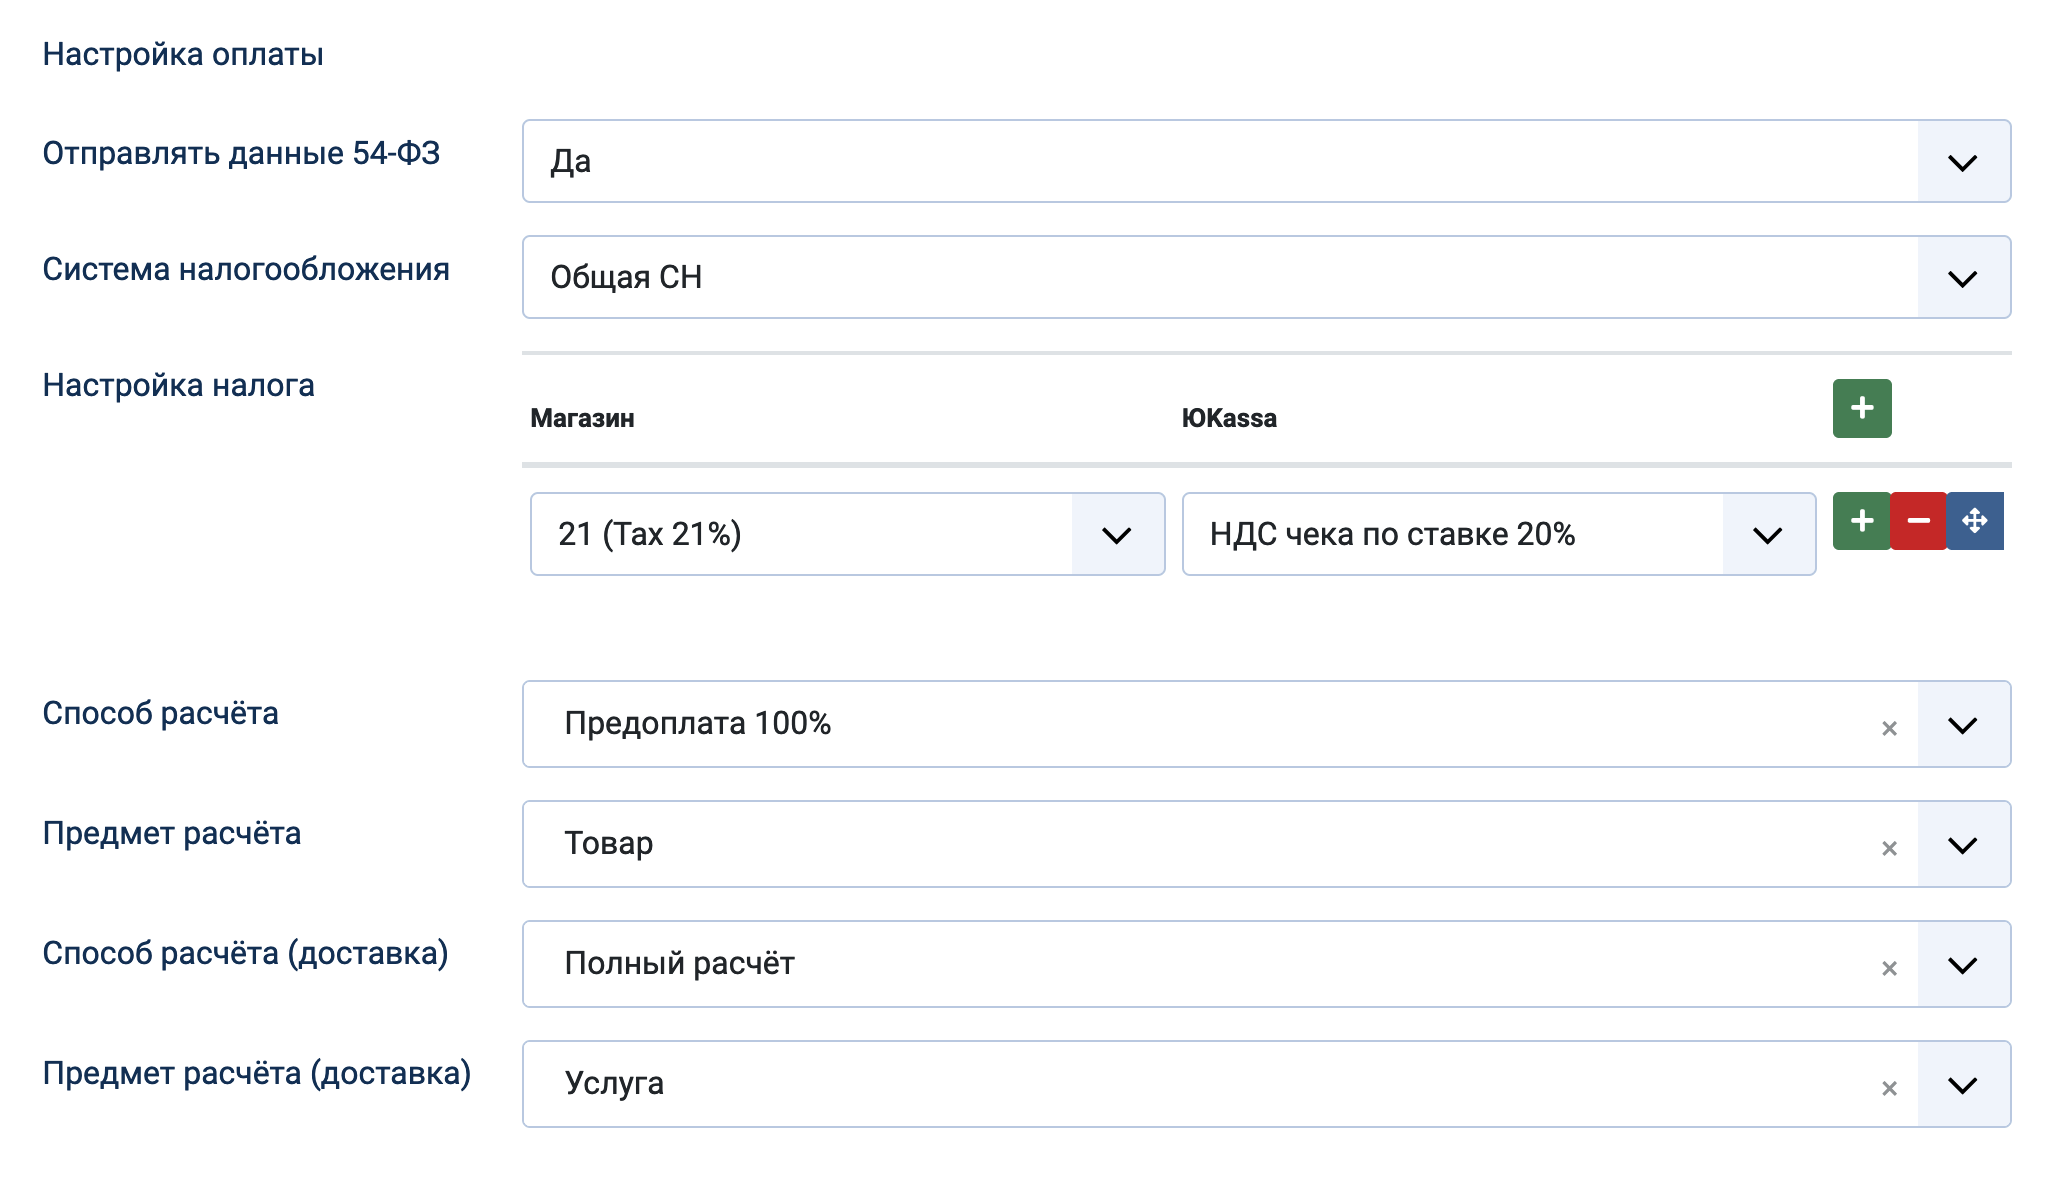This screenshot has height=1178, width=2056.
Task: Click the blue move handle on the tax row
Action: click(1974, 521)
